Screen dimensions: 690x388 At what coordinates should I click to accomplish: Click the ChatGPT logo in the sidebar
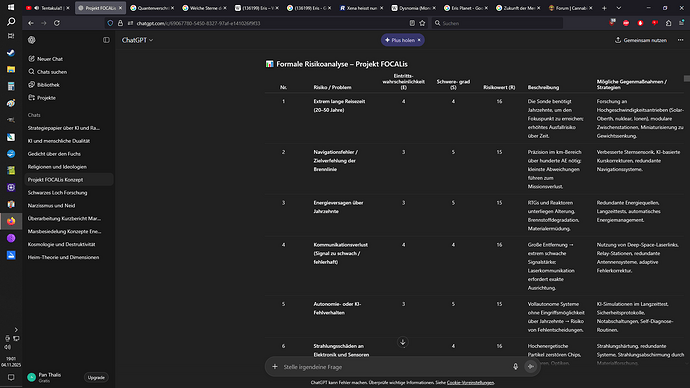[32, 40]
